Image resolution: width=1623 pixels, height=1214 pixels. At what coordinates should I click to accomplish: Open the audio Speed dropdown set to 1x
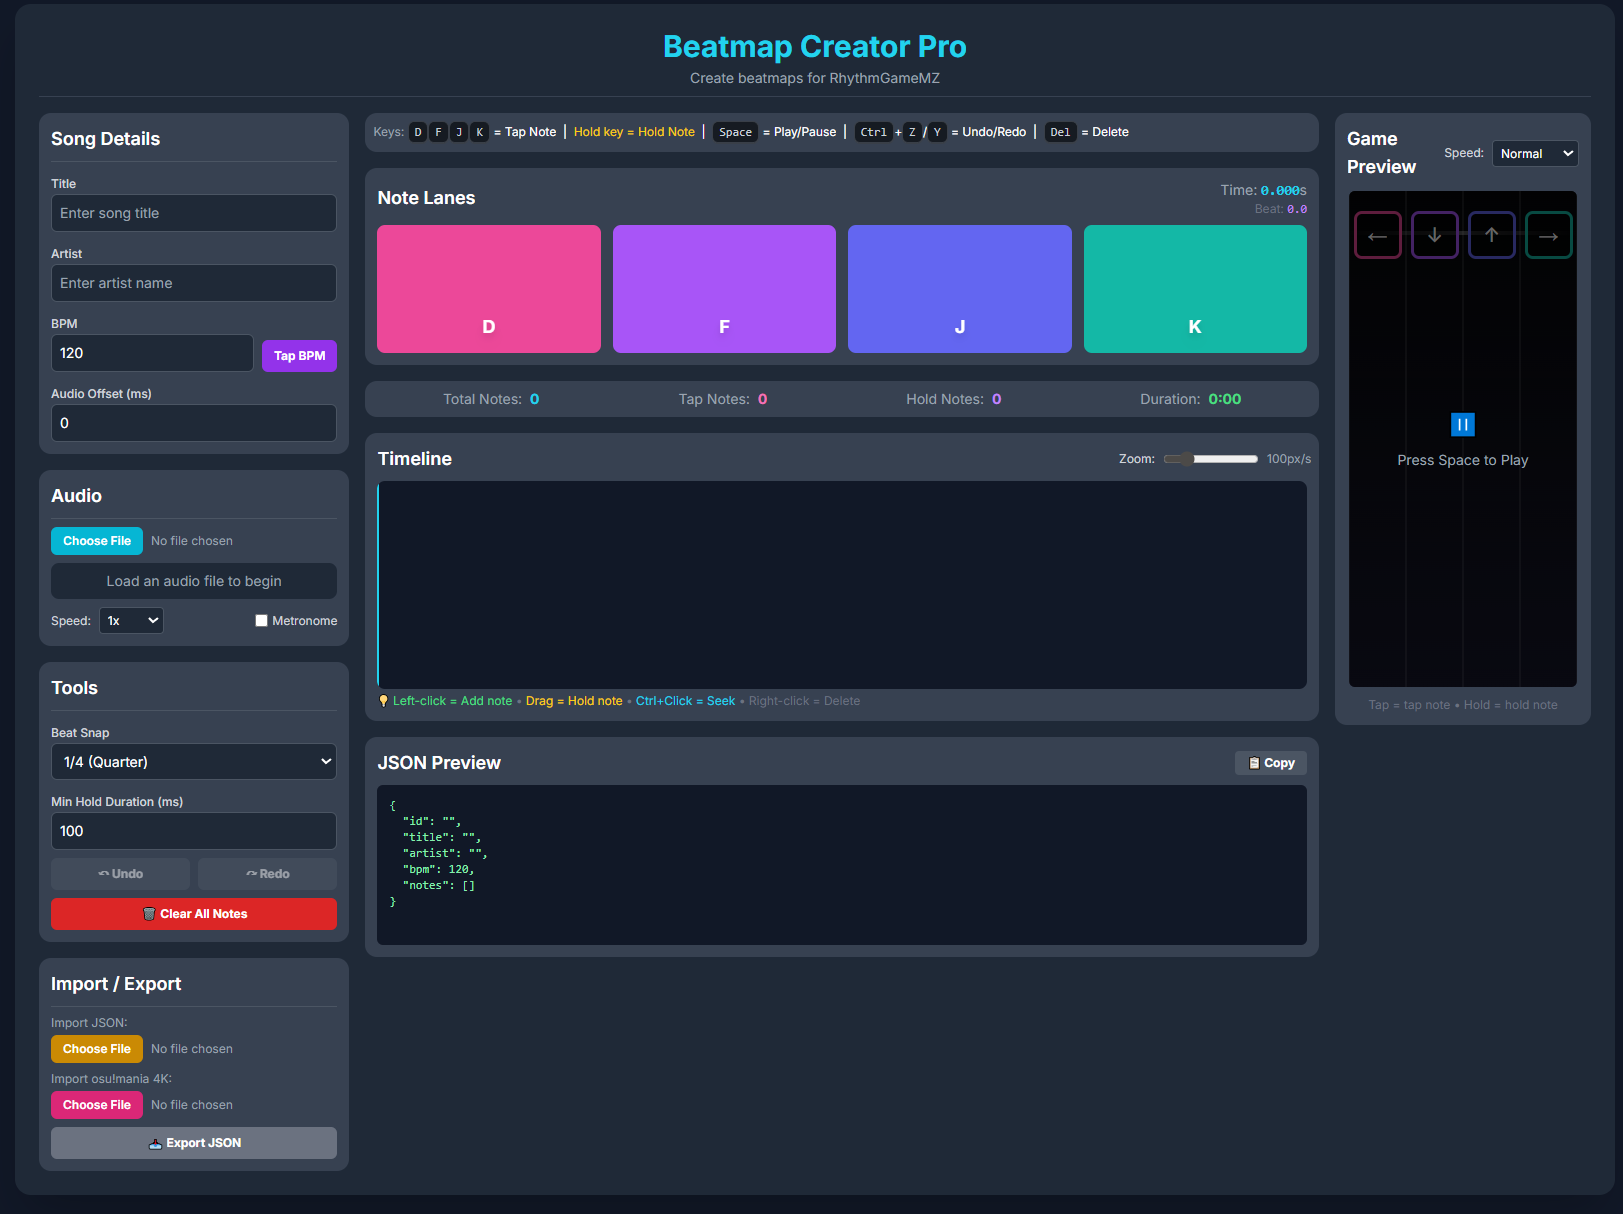tap(131, 620)
